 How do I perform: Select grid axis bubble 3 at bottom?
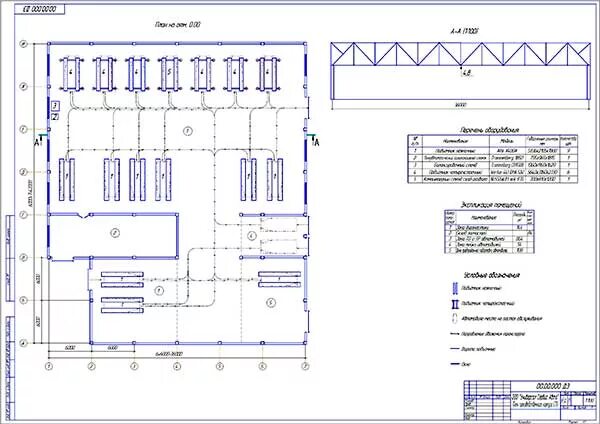[x=134, y=366]
